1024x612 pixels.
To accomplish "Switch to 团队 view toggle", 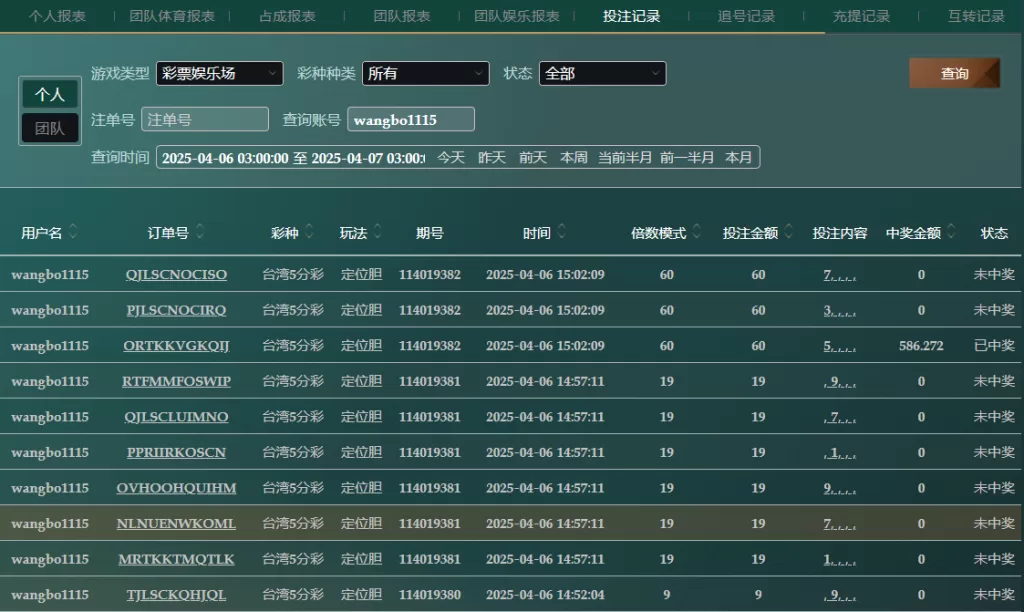I will [50, 128].
